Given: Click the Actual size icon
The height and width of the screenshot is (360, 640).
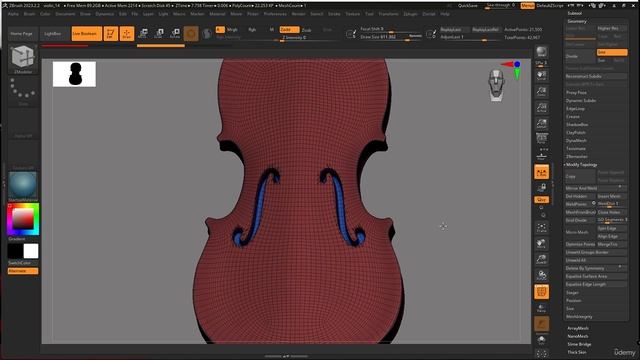Looking at the screenshot, I should pos(542,108).
